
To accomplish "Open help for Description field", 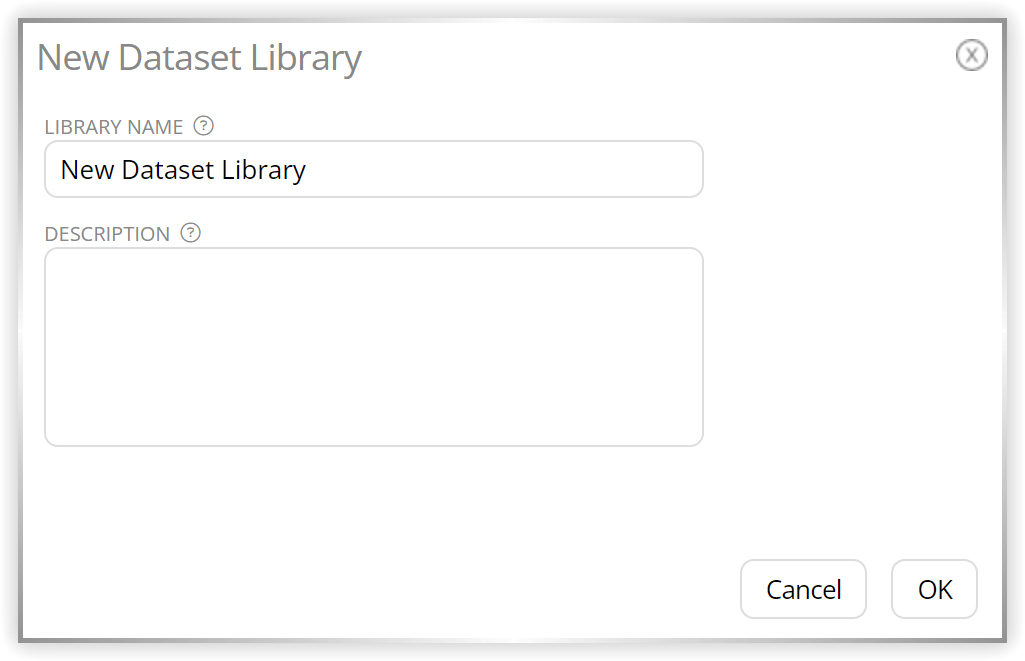I will [x=190, y=233].
